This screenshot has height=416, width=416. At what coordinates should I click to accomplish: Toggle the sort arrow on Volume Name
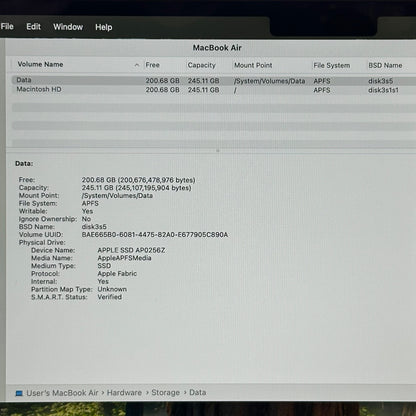point(137,65)
